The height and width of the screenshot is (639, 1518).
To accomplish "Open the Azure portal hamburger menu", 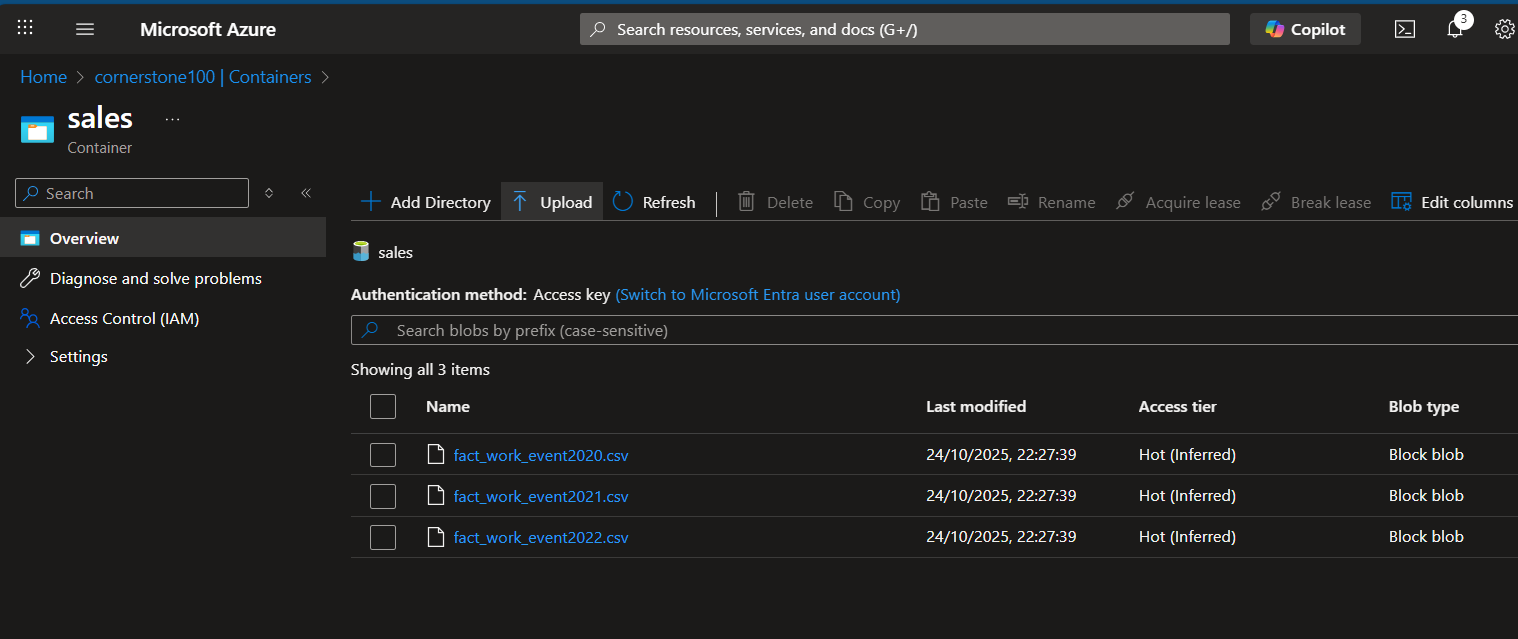I will click(85, 29).
